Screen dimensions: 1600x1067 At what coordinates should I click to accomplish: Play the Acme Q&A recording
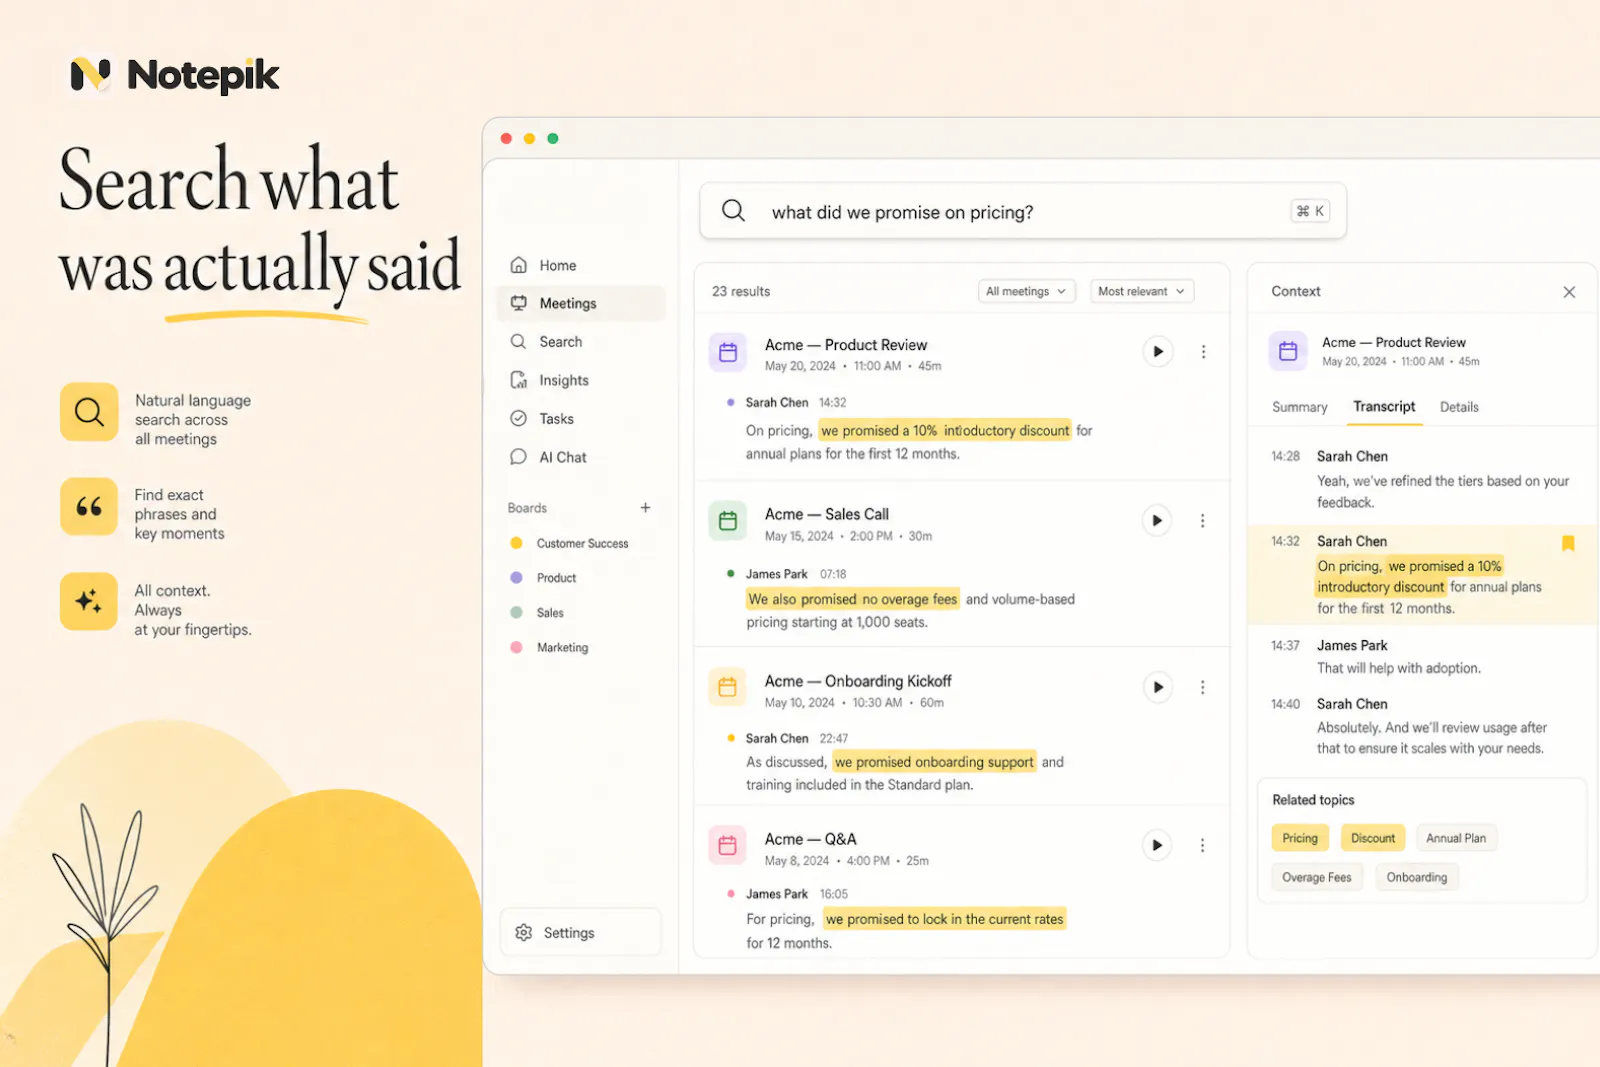point(1157,845)
